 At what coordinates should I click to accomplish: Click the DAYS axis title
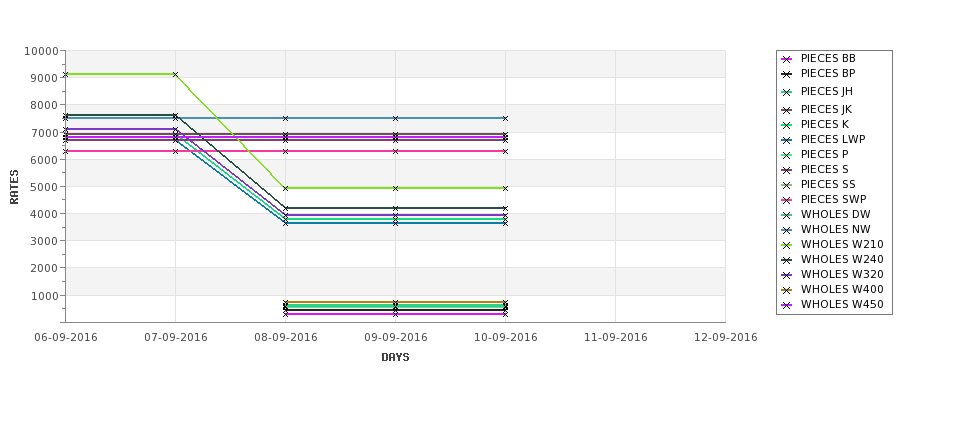point(395,358)
